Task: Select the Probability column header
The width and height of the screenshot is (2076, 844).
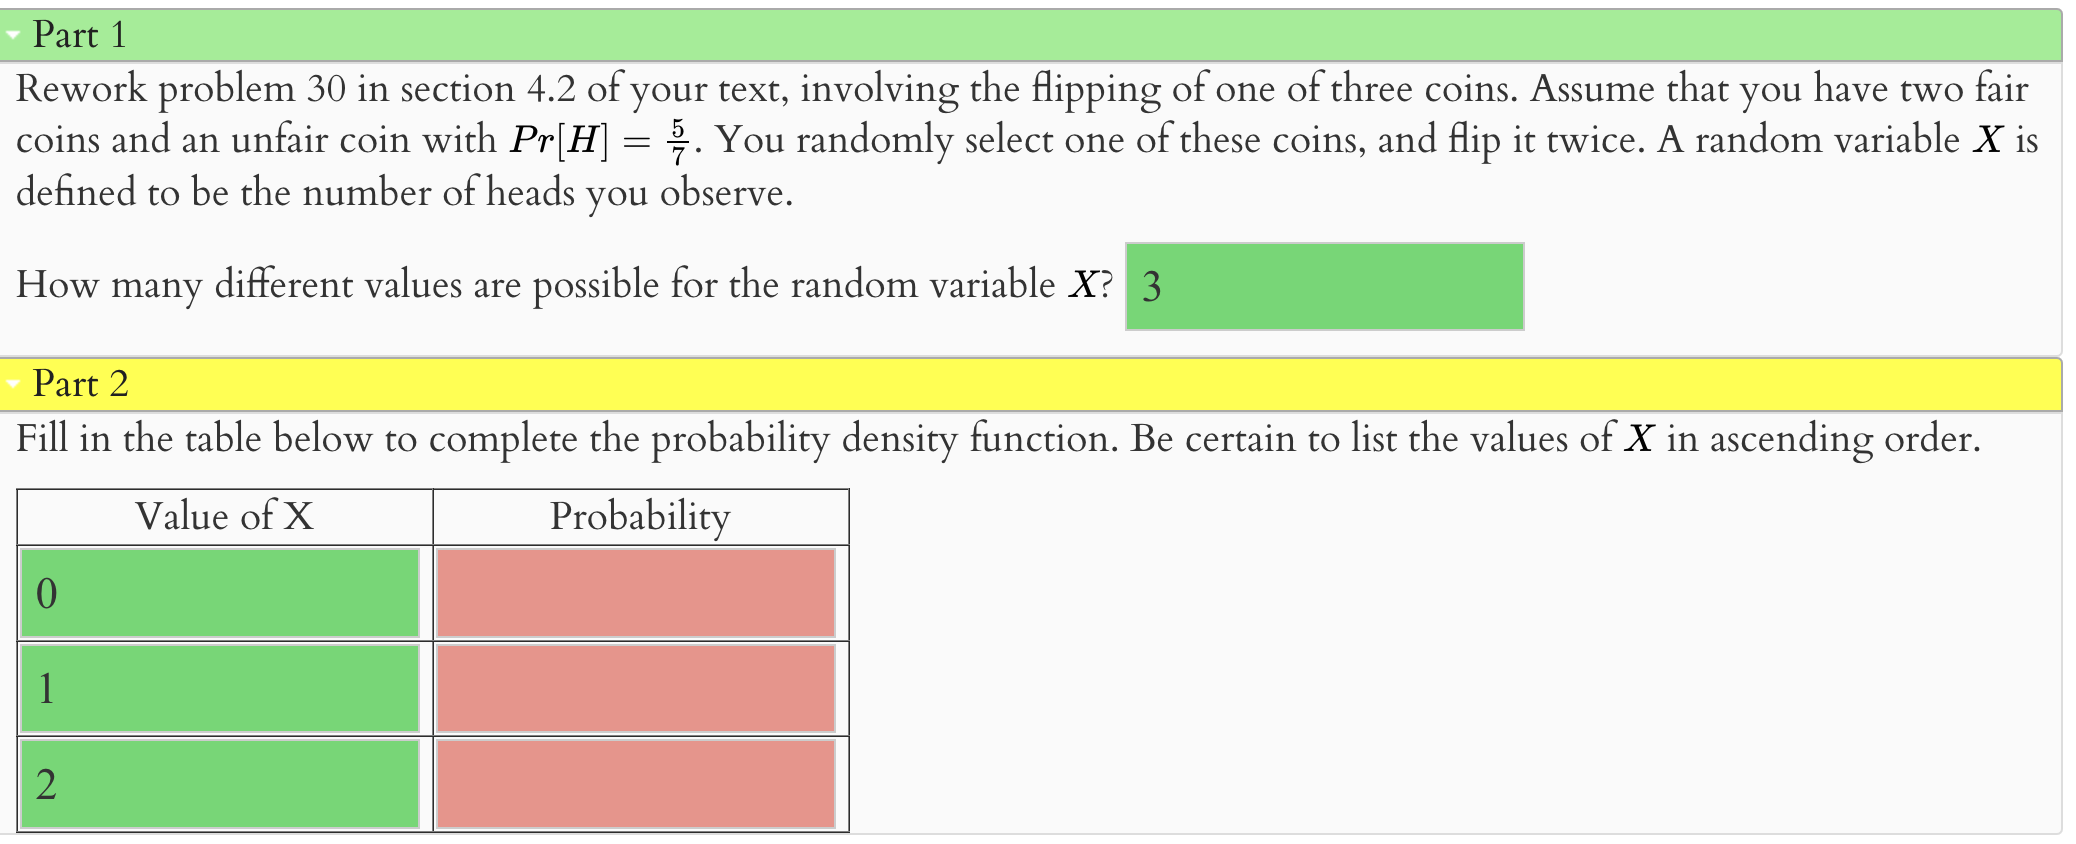Action: click(640, 516)
